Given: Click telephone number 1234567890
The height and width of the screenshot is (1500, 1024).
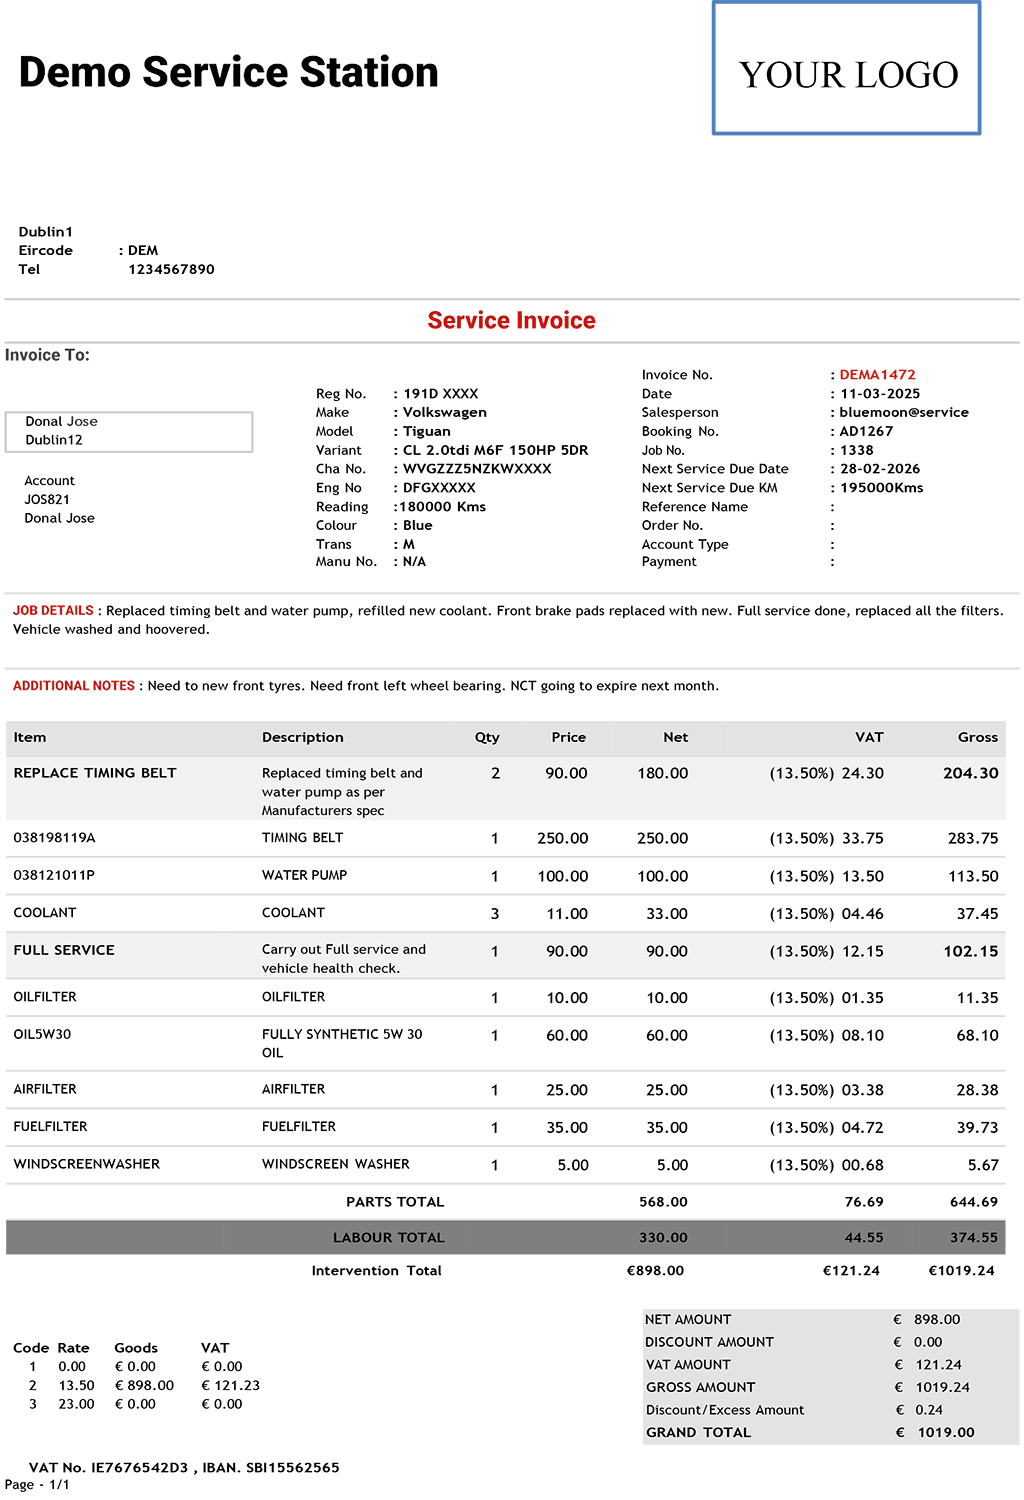Looking at the screenshot, I should [171, 269].
